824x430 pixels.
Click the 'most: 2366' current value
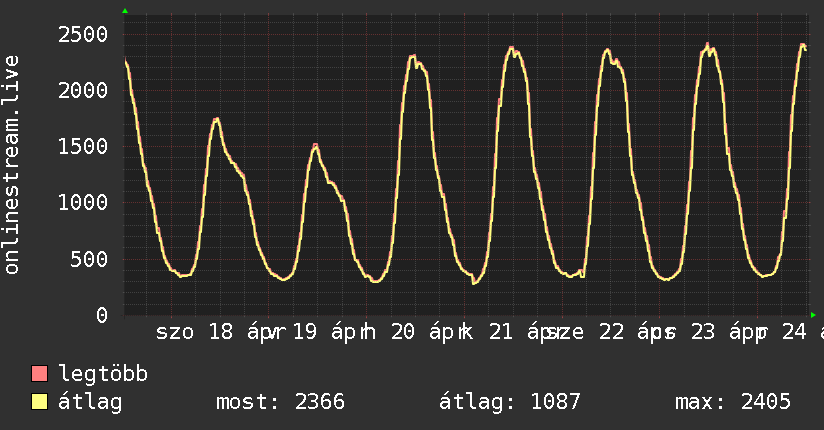(280, 402)
